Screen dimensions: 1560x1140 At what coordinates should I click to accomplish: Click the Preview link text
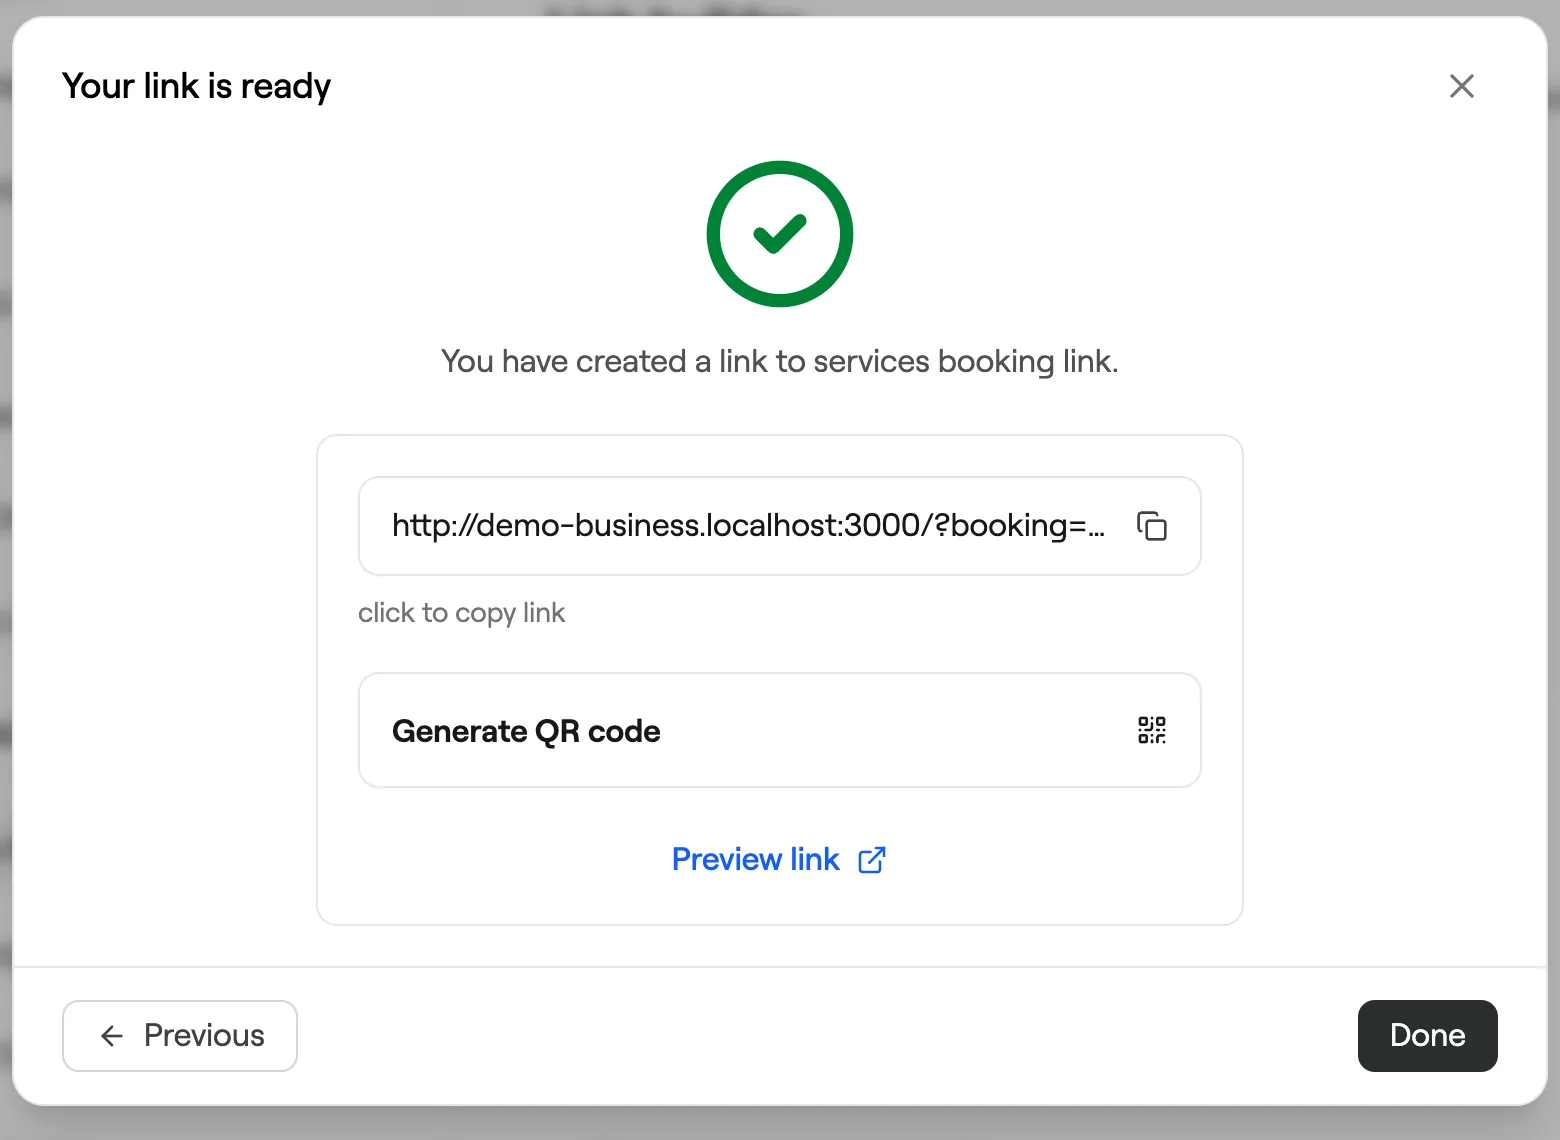[756, 860]
